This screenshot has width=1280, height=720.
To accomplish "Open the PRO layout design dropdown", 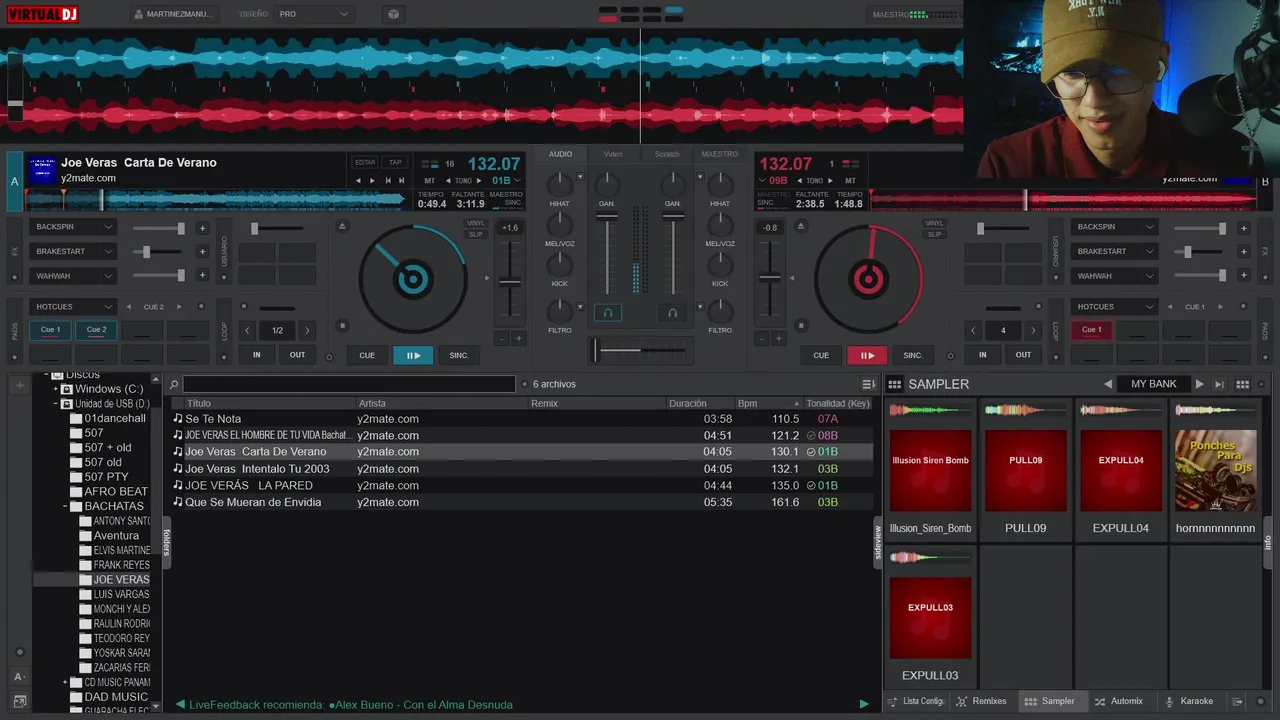I will click(313, 14).
